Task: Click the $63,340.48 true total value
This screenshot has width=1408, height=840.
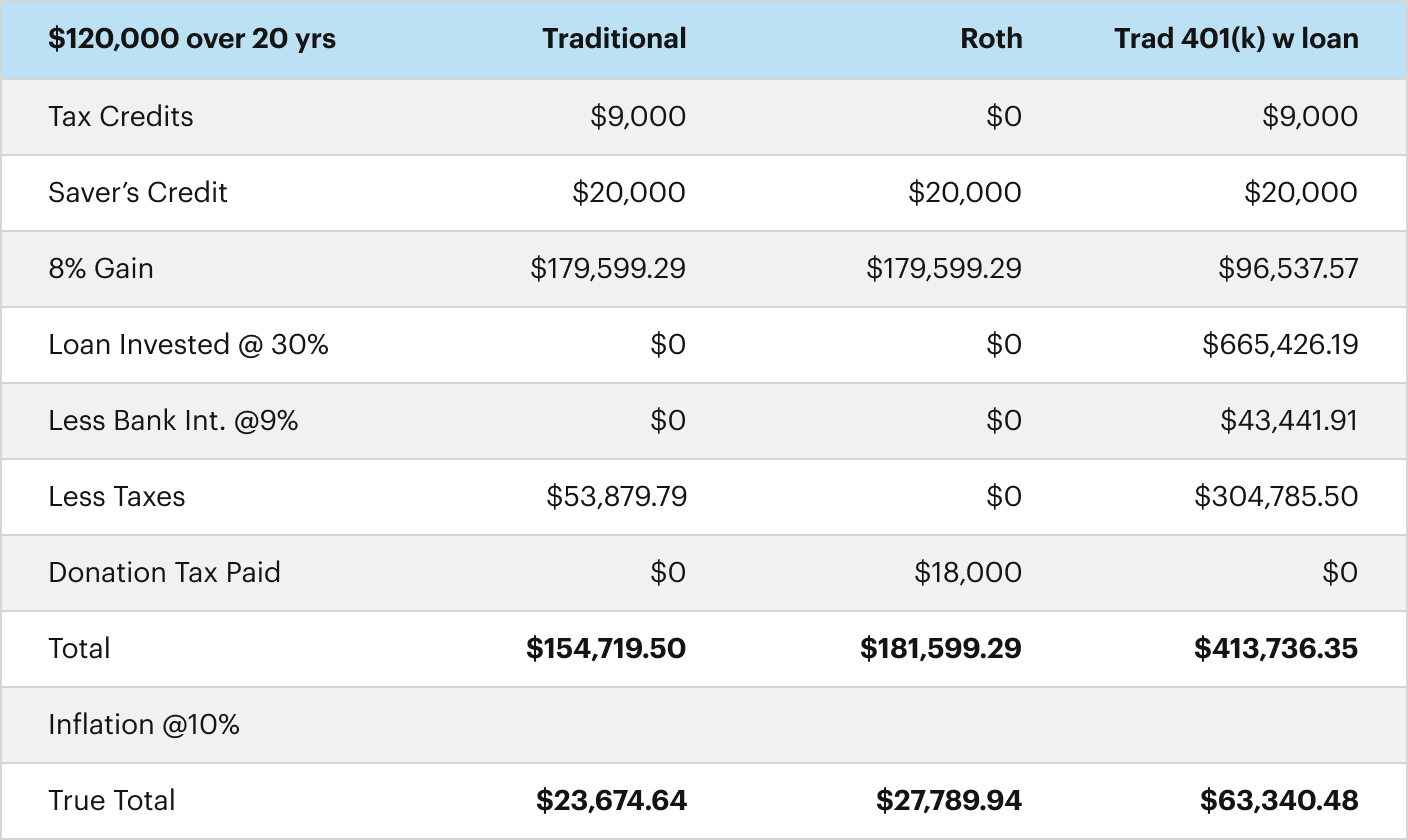Action: [x=1279, y=800]
